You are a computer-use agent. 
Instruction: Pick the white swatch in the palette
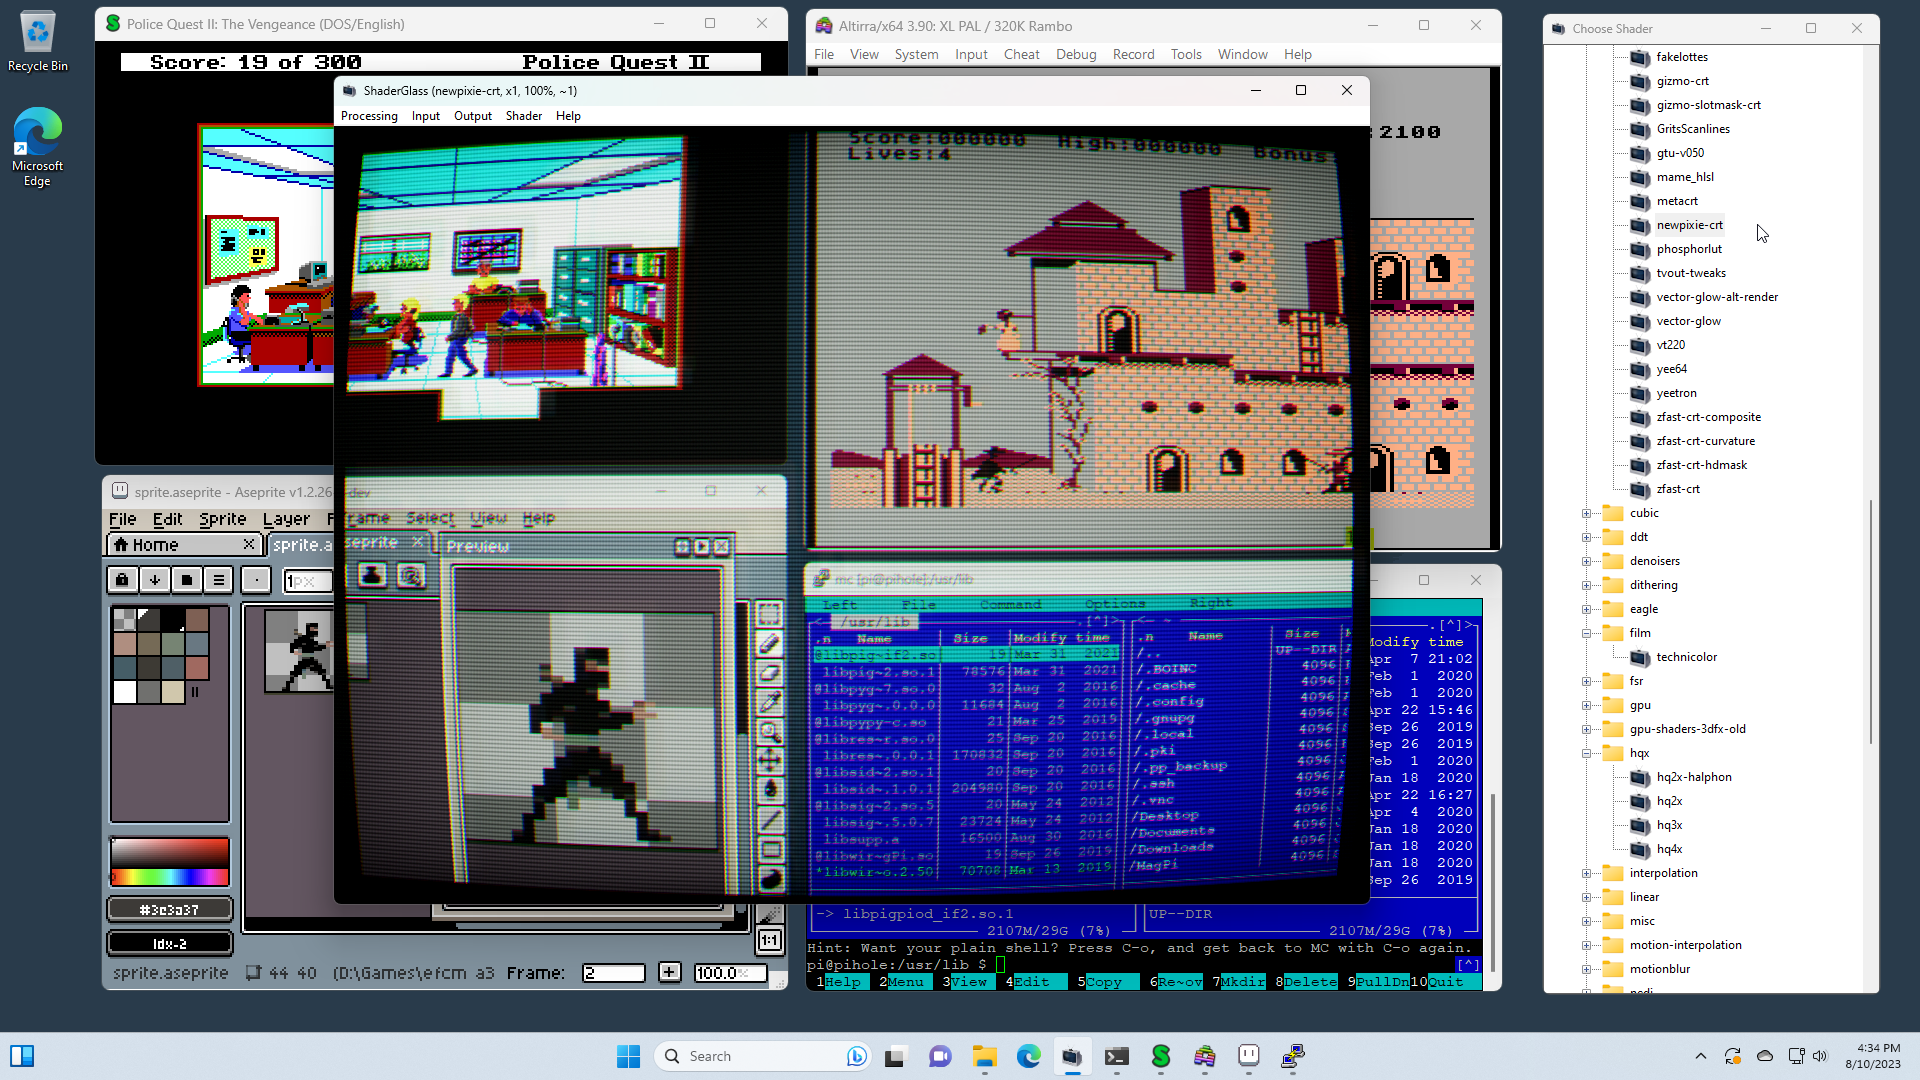click(x=125, y=692)
